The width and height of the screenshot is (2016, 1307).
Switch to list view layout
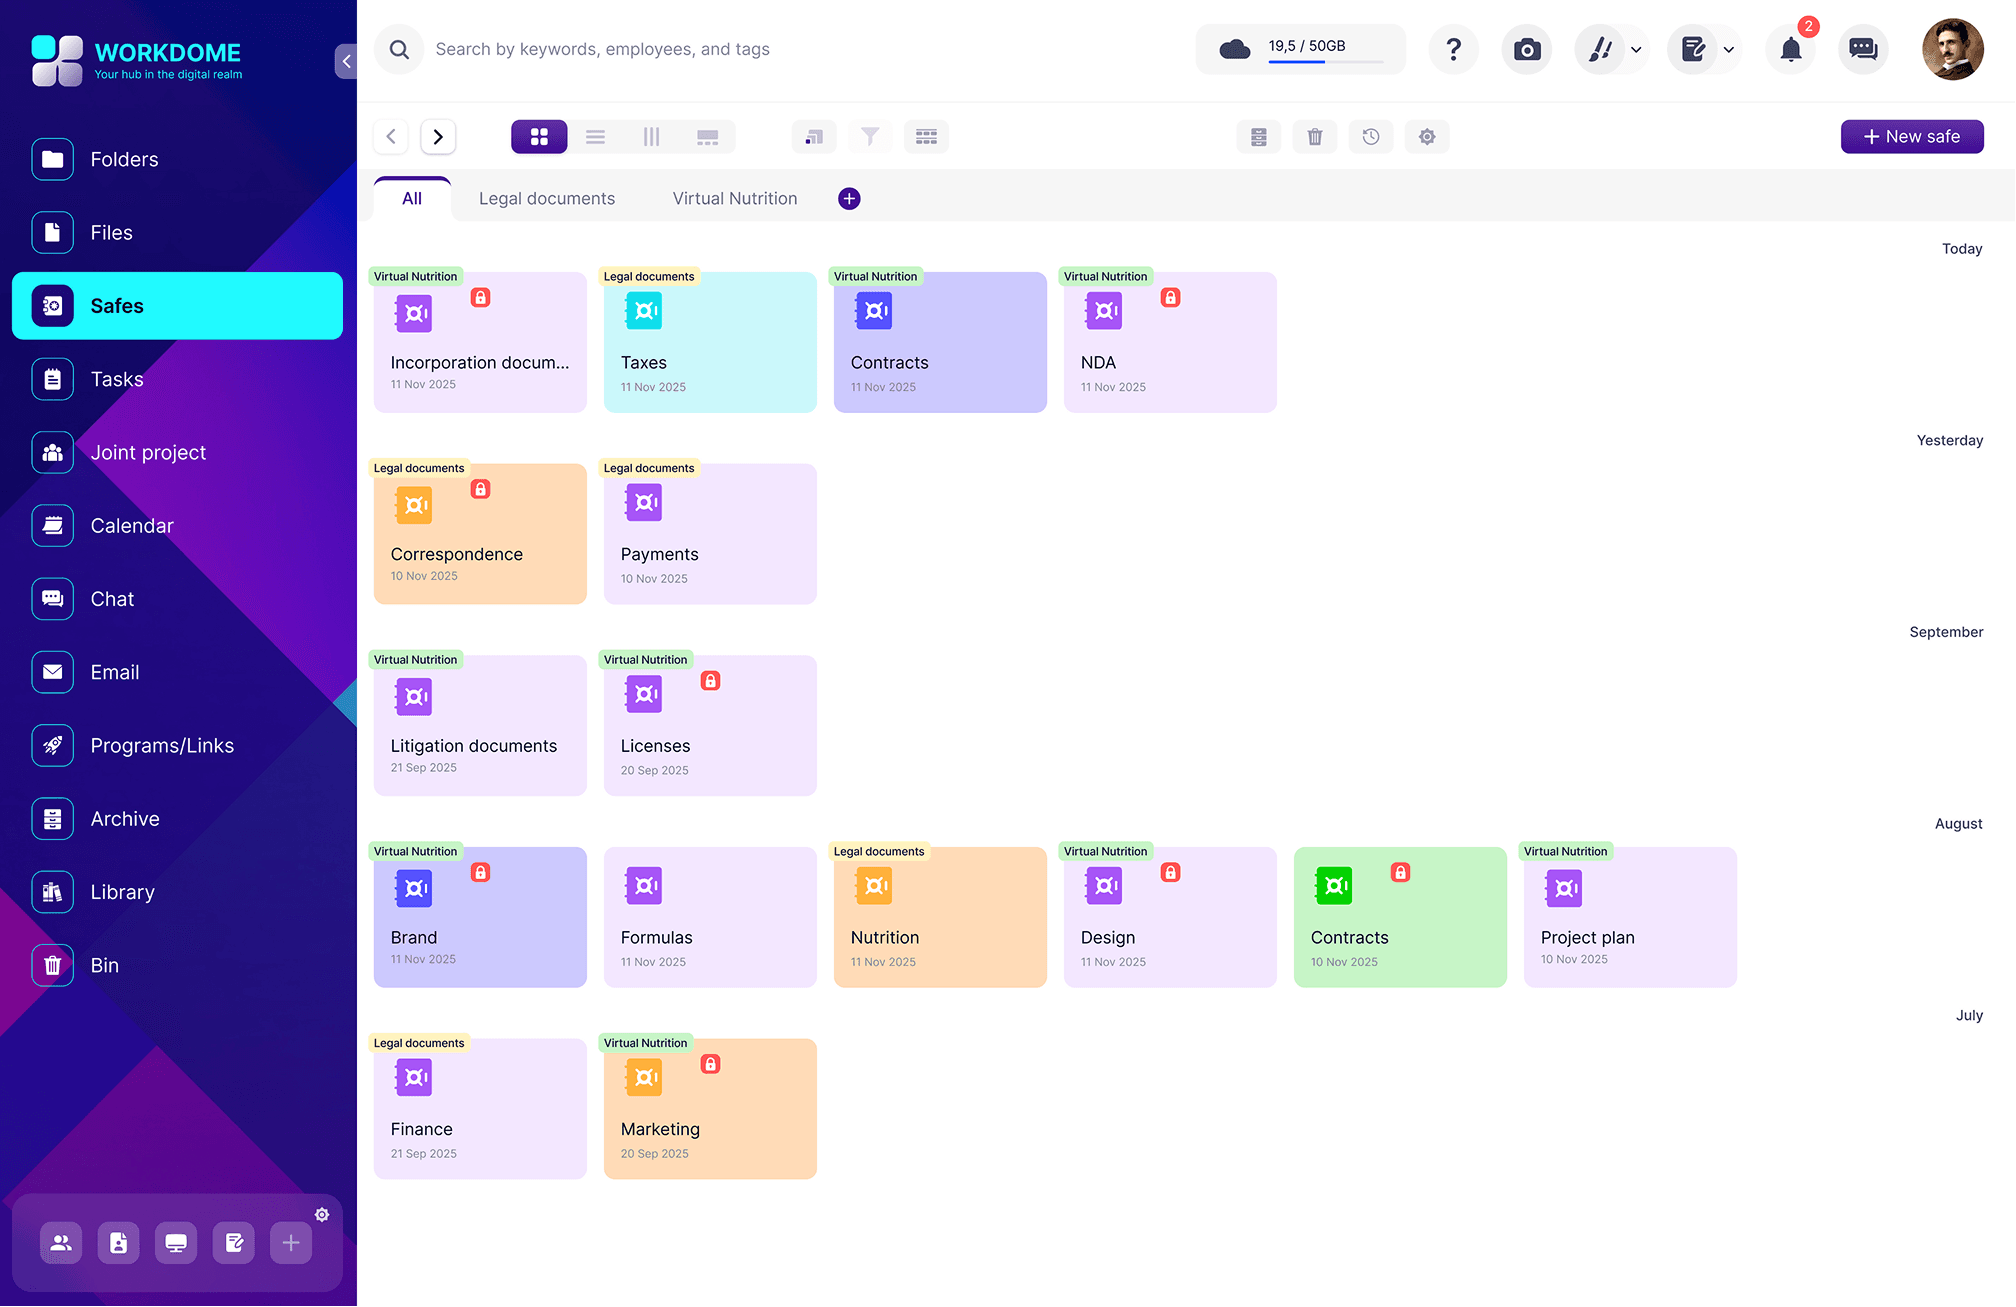click(x=595, y=137)
